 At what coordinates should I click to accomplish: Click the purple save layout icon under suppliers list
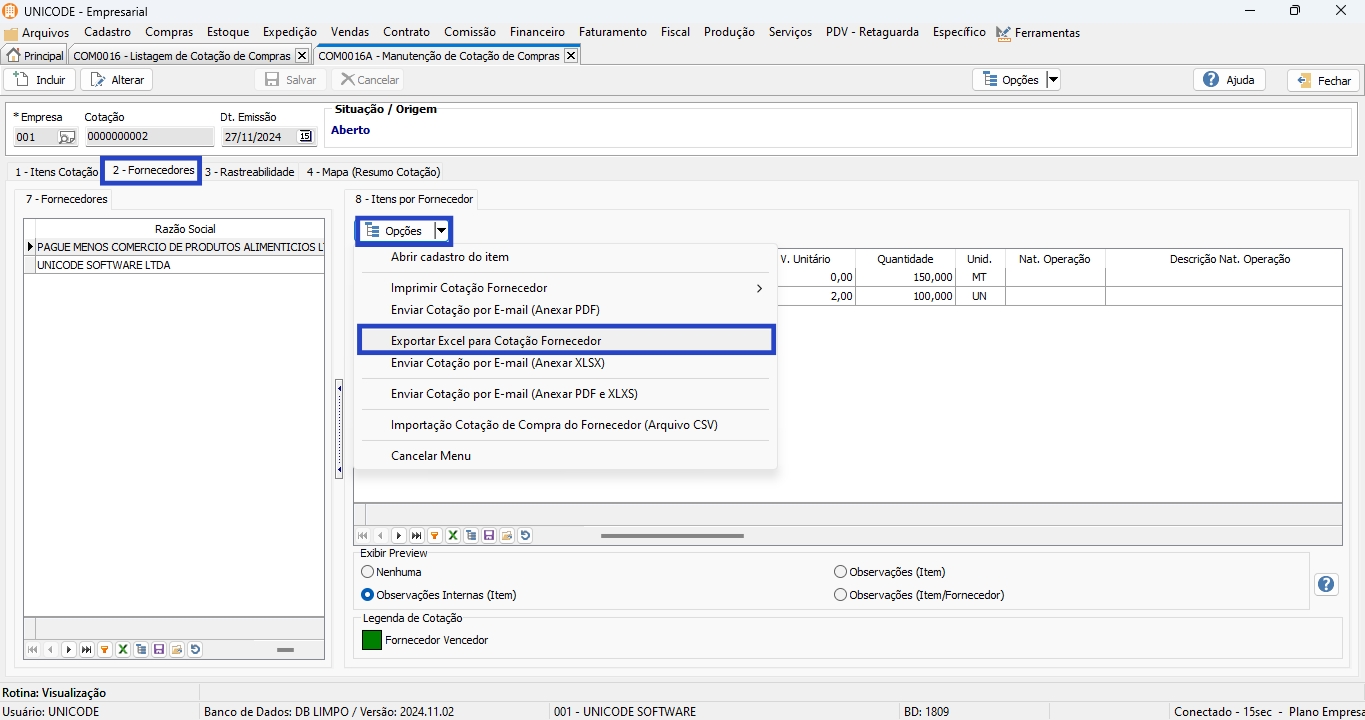(159, 650)
